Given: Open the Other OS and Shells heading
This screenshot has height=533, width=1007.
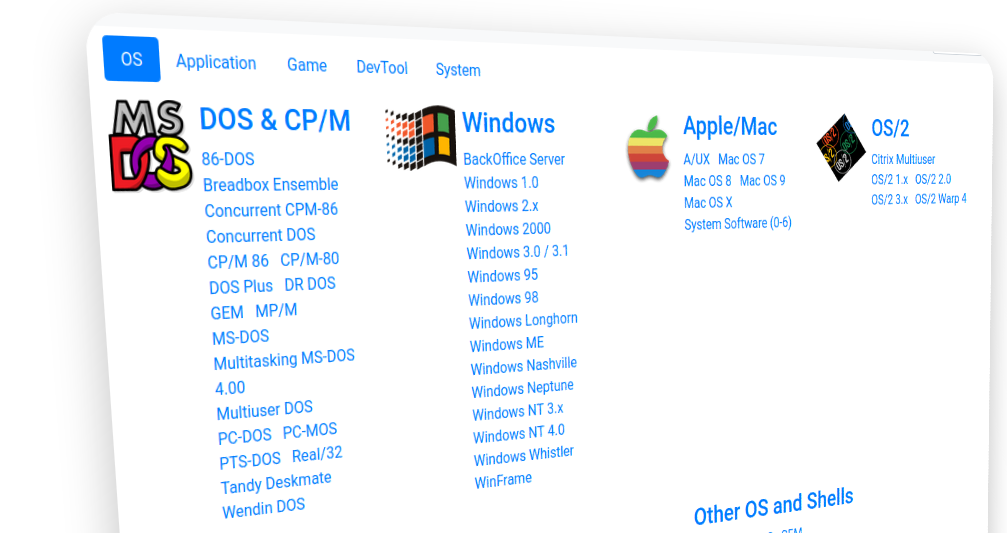Looking at the screenshot, I should 774,506.
